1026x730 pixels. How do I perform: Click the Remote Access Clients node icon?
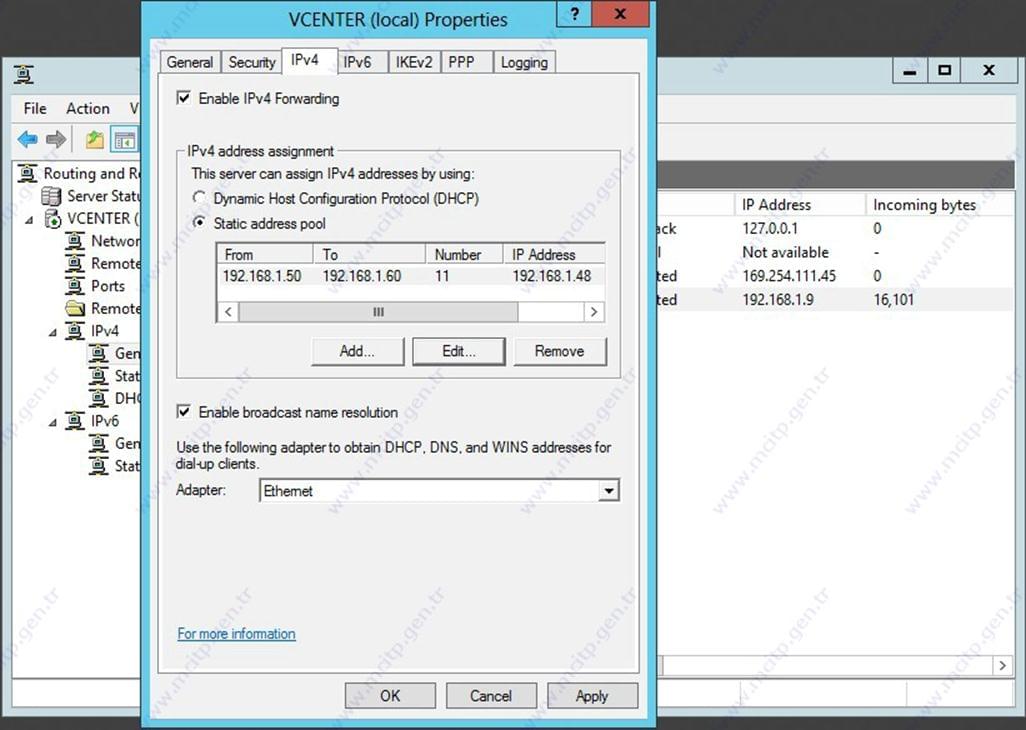tap(75, 263)
